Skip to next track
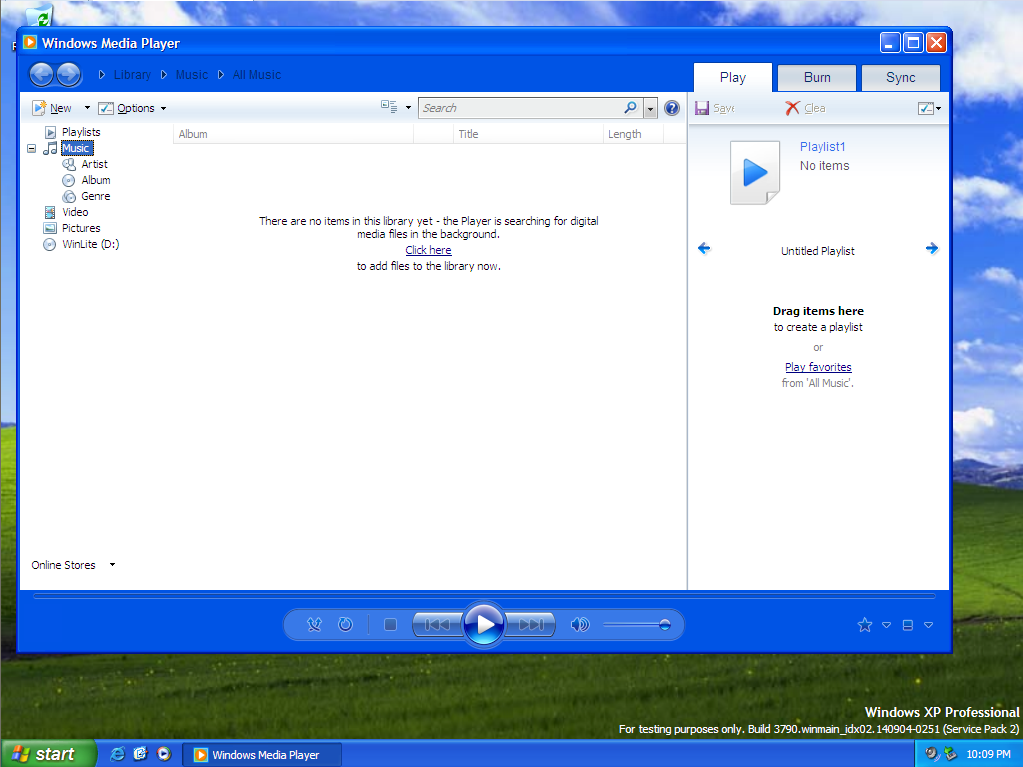 click(530, 625)
